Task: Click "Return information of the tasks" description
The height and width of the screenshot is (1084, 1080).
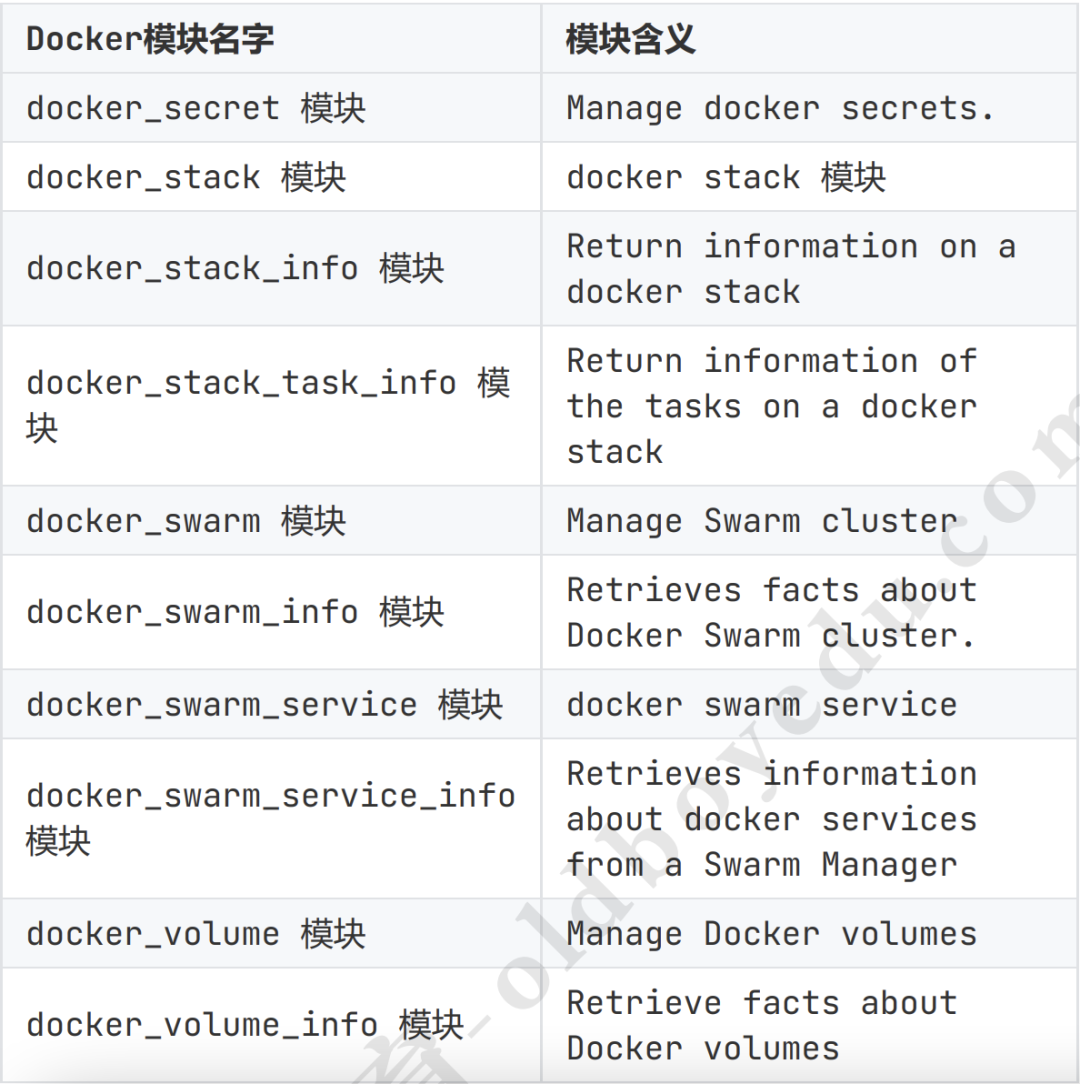Action: (x=771, y=405)
